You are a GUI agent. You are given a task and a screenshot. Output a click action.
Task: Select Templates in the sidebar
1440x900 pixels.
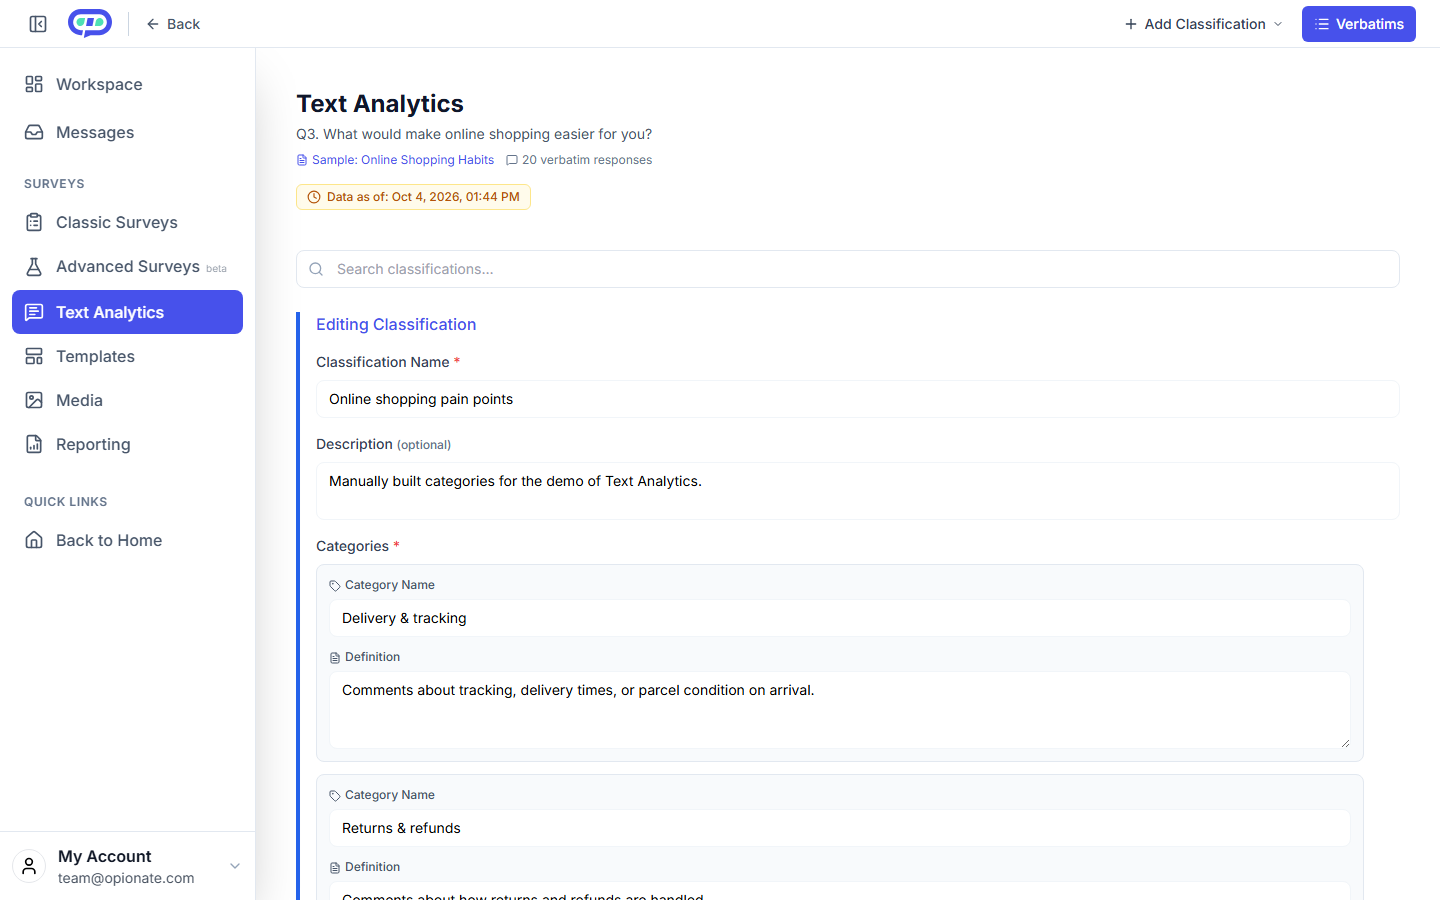pos(127,356)
